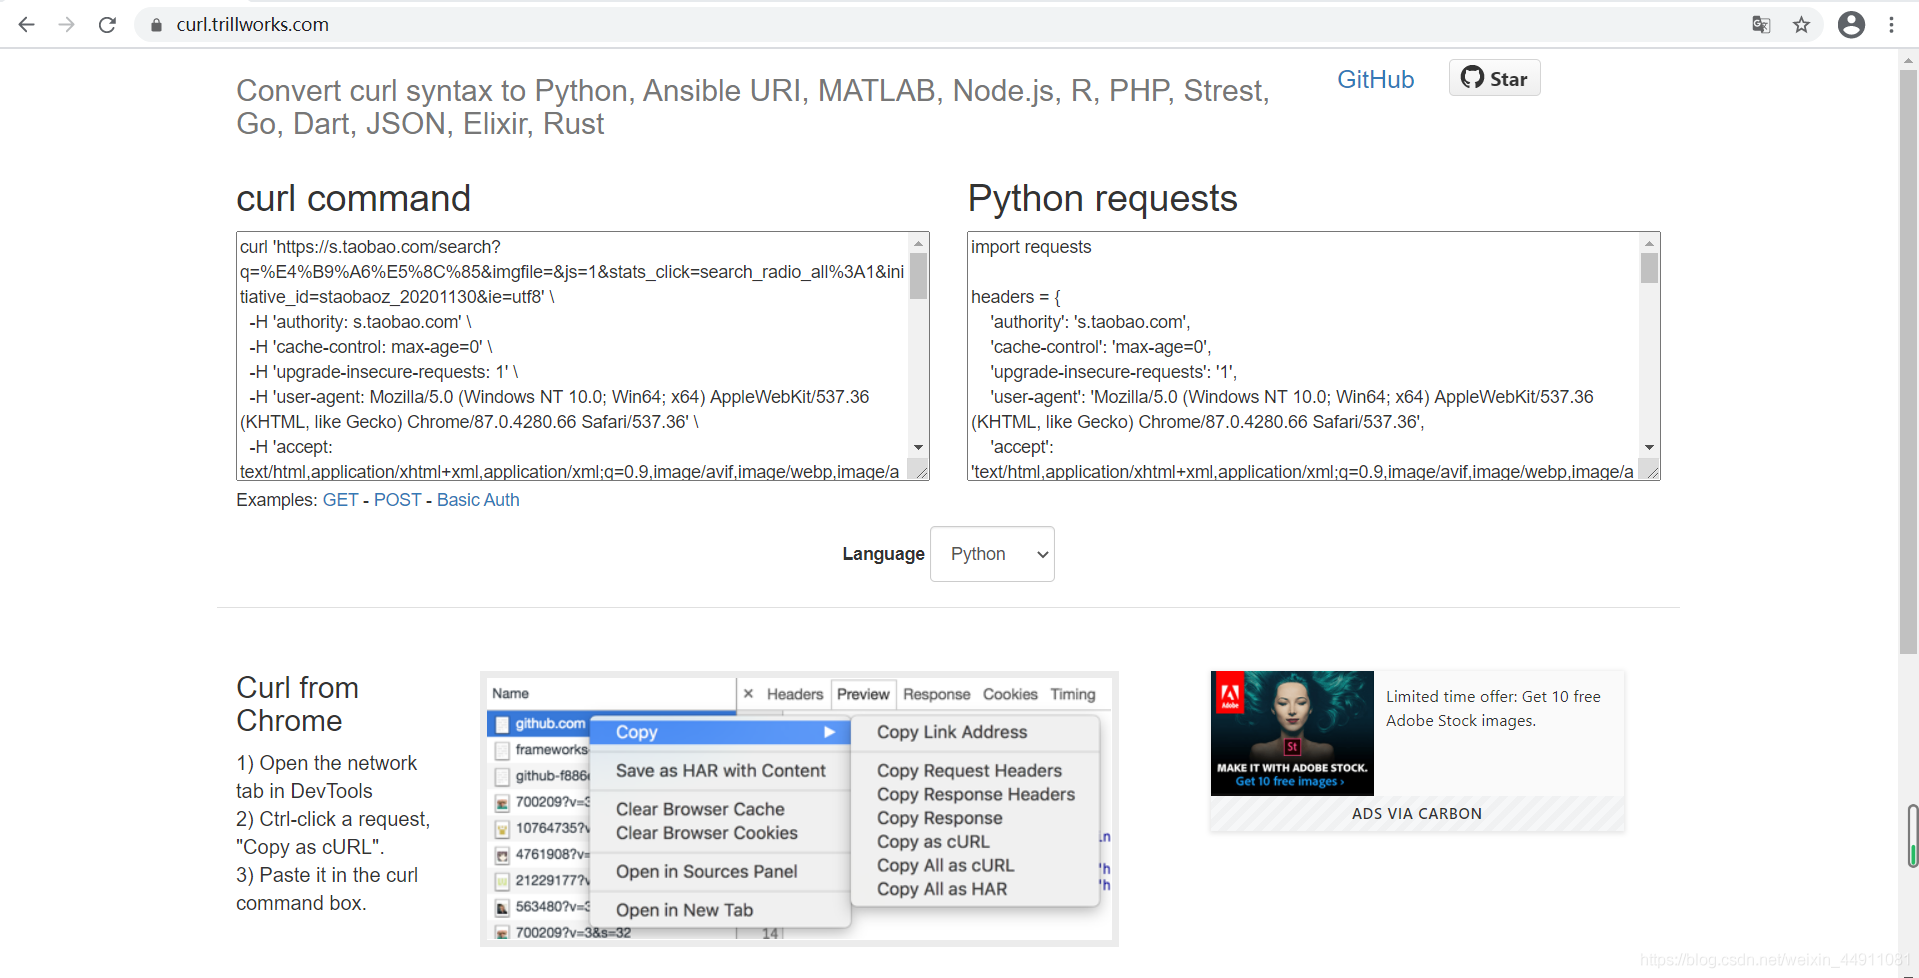Click the Python output box scroll-down arrow

[x=1649, y=448]
